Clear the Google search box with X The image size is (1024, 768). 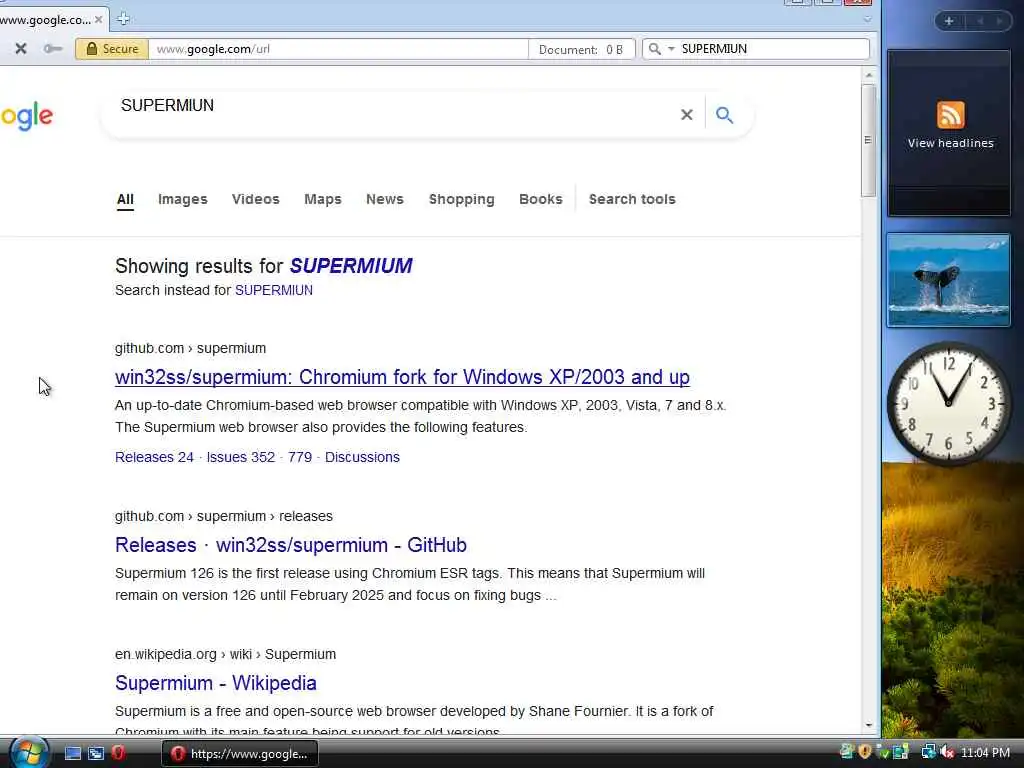tap(686, 115)
